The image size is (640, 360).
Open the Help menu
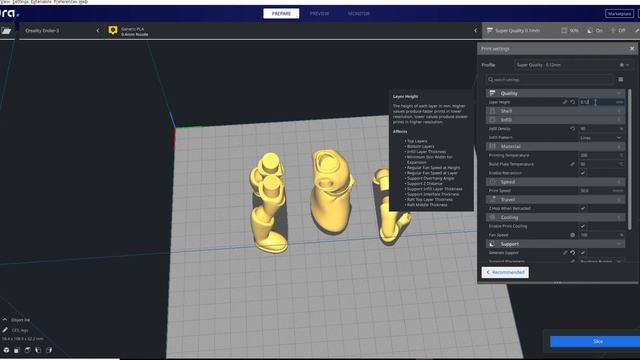tap(83, 2)
